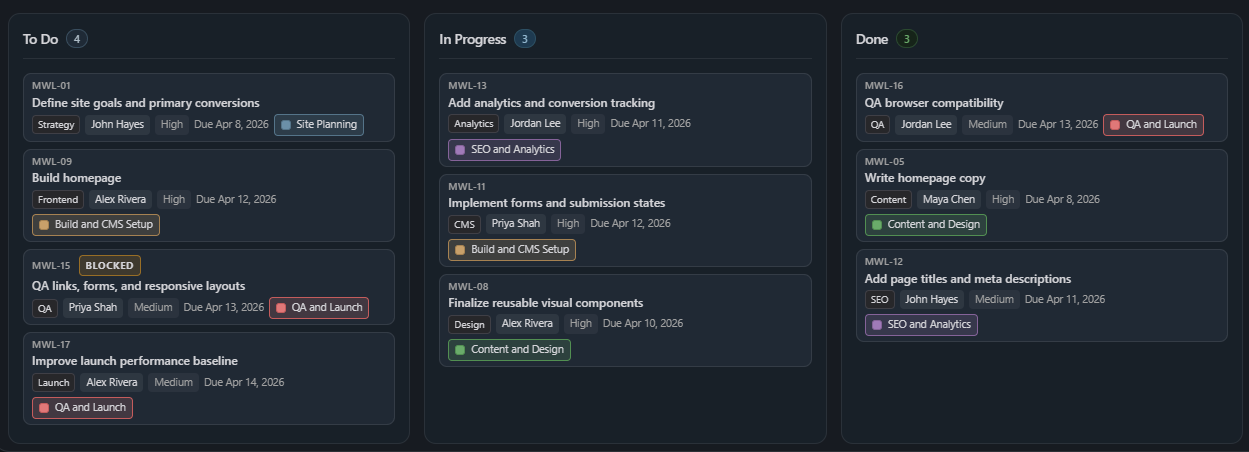Select the Content and Design tag on MWL-08
Screen dimensions: 1249x452
[509, 350]
